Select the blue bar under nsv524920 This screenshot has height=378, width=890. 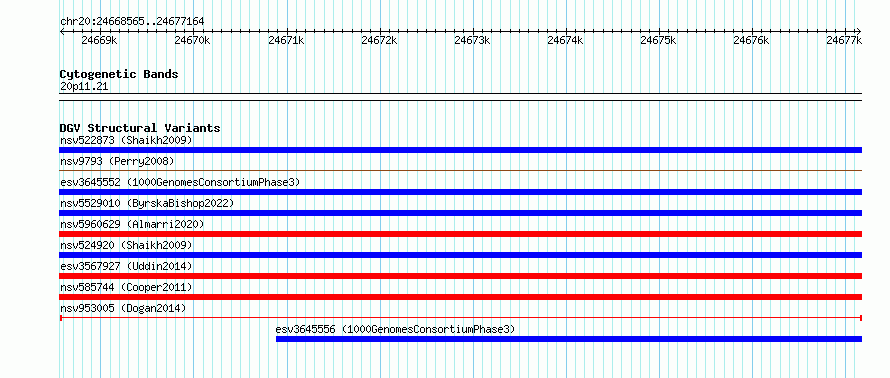[460, 255]
